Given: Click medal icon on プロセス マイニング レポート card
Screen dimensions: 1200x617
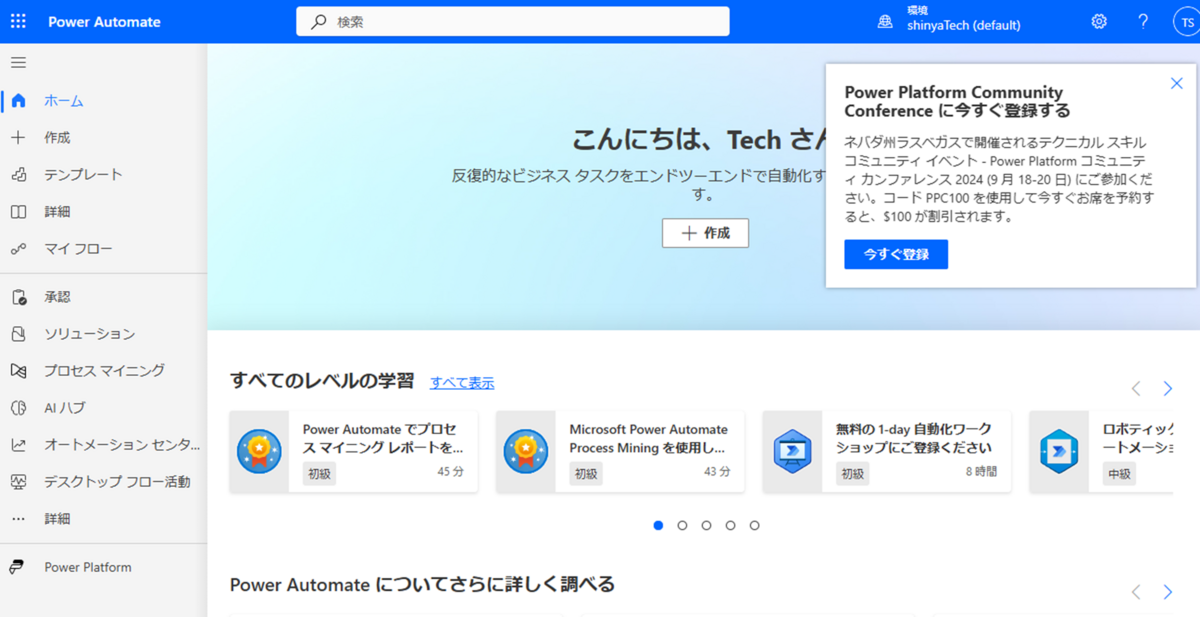Looking at the screenshot, I should click(x=259, y=451).
